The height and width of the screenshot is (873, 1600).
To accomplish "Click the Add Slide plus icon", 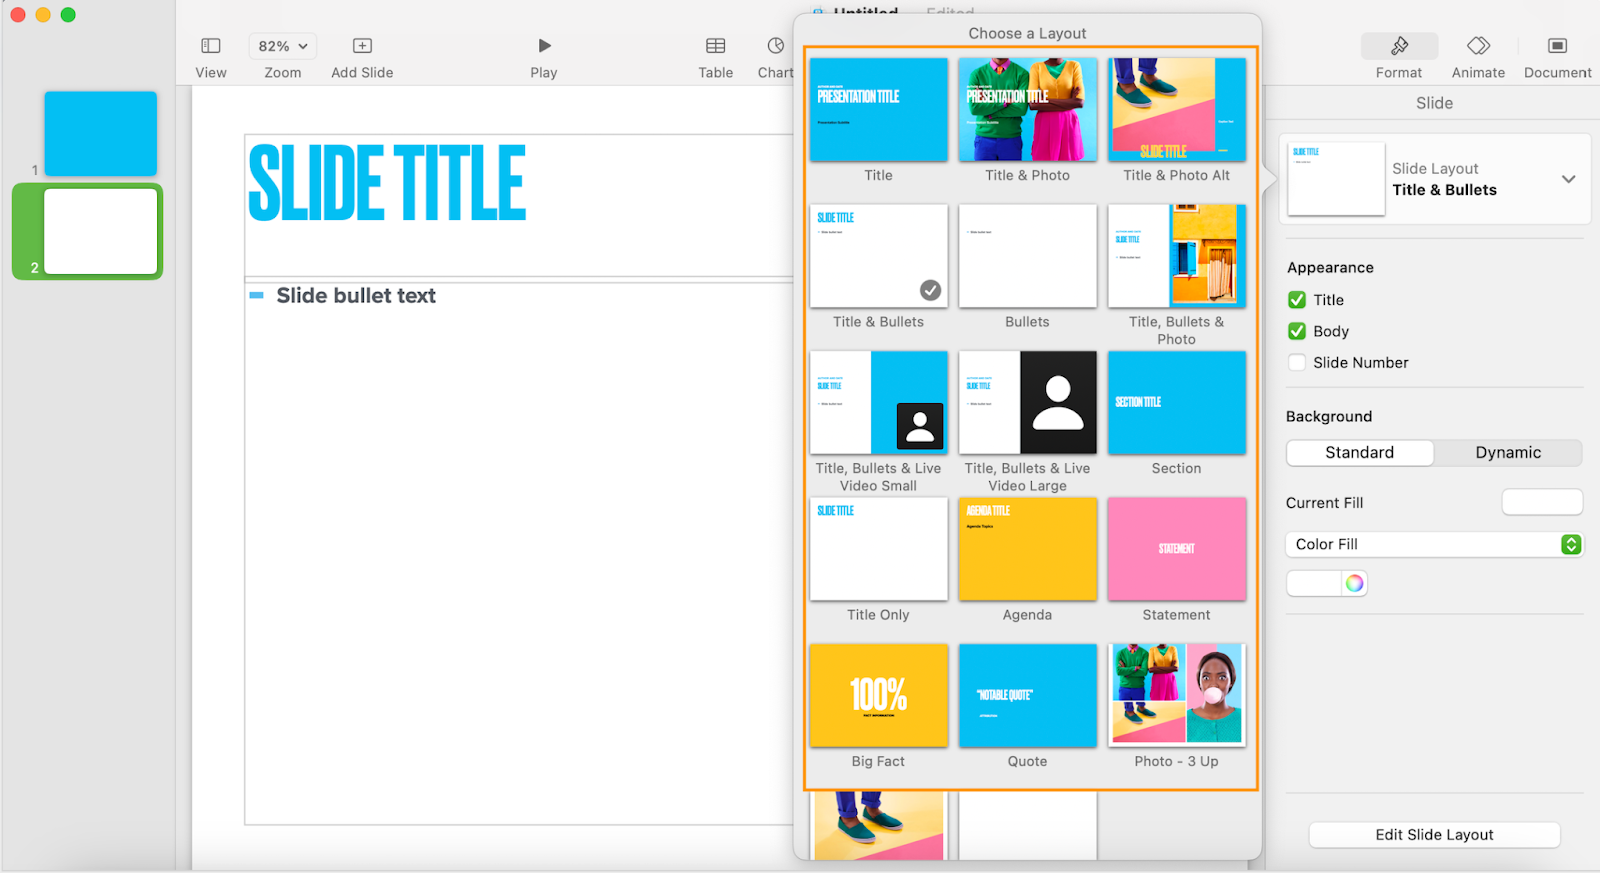I will [x=362, y=46].
